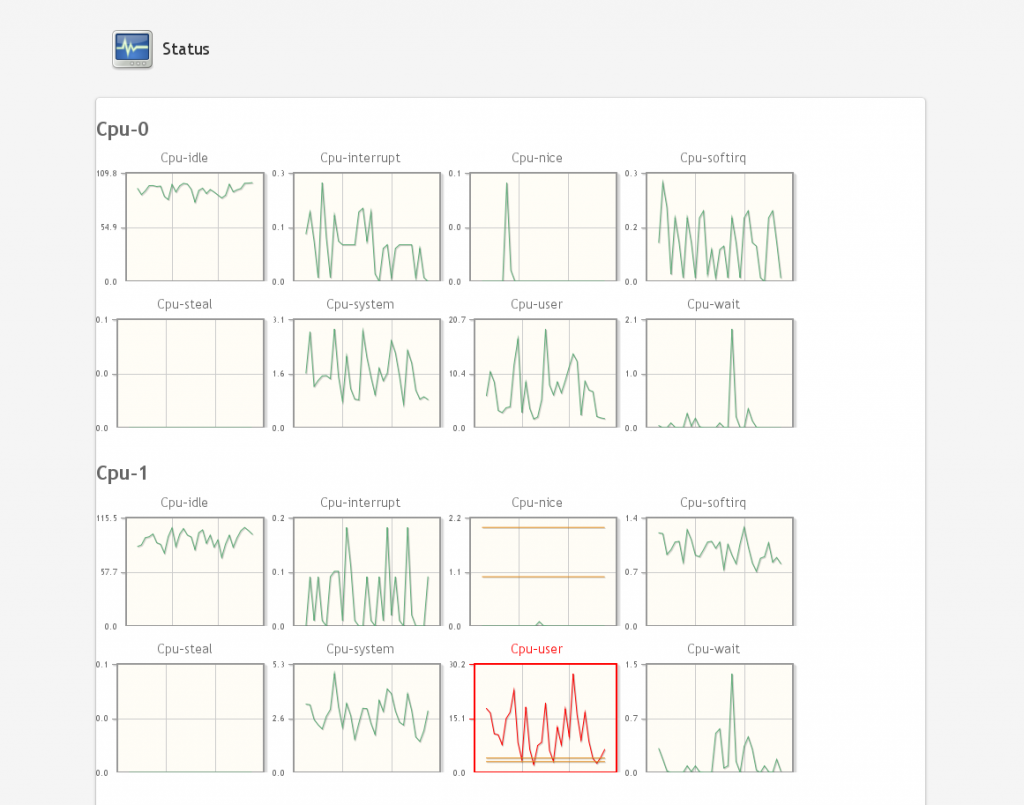The height and width of the screenshot is (805, 1024).
Task: Click the 10.4 axis value
Action: (x=457, y=374)
